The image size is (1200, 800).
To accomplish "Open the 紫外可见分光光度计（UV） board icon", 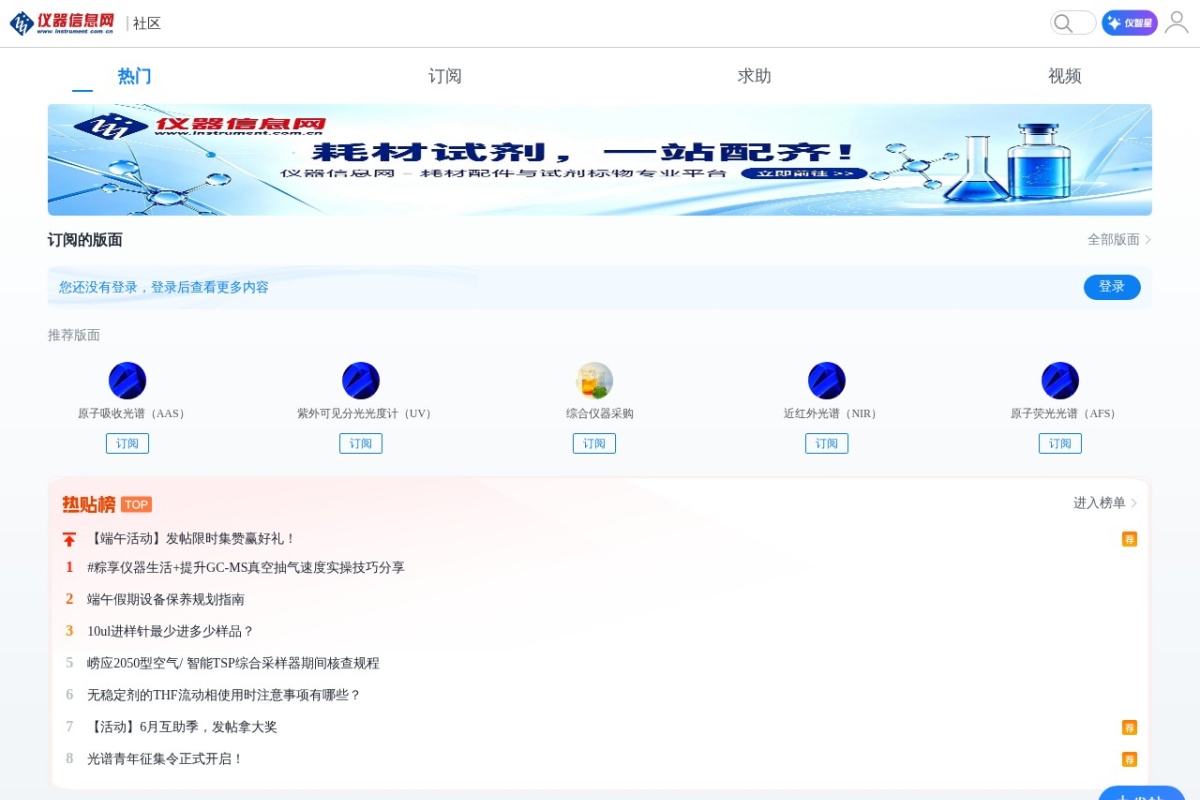I will [361, 381].
